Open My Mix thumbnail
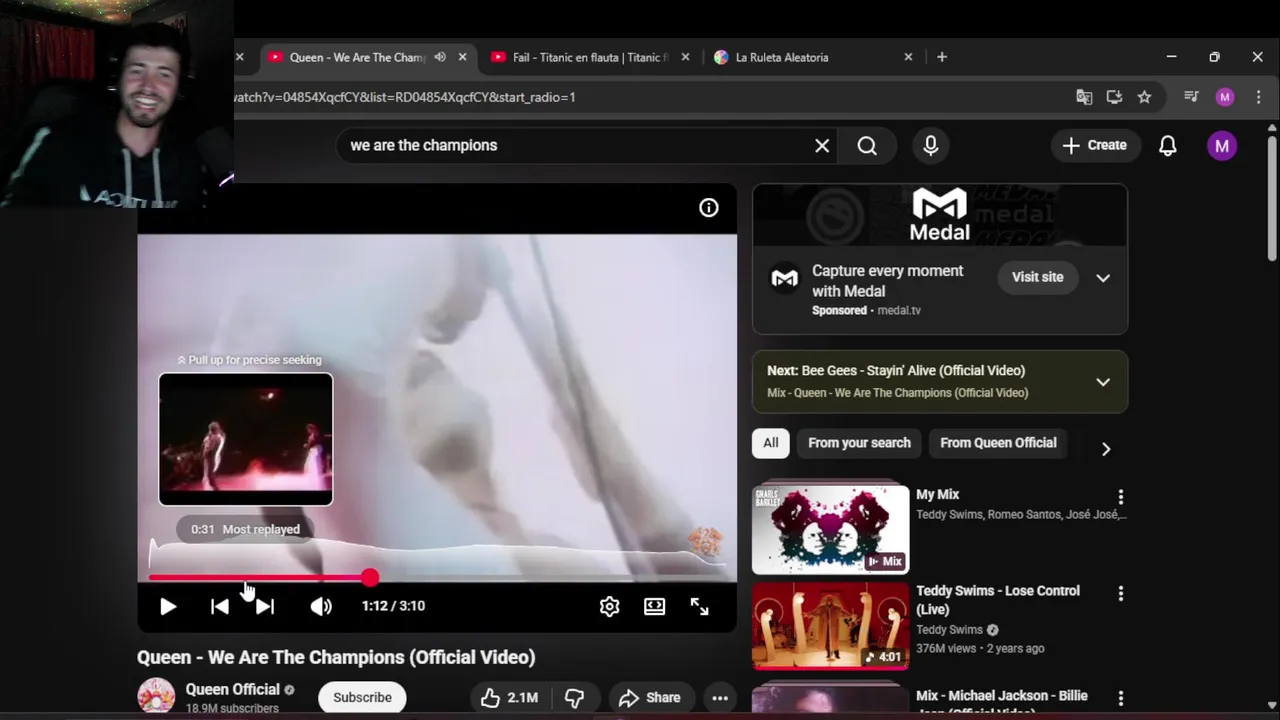 pos(831,530)
